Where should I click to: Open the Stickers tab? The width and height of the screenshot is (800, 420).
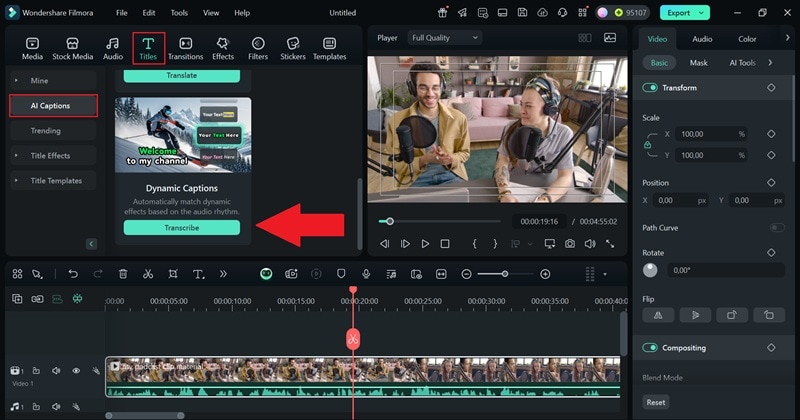click(293, 49)
